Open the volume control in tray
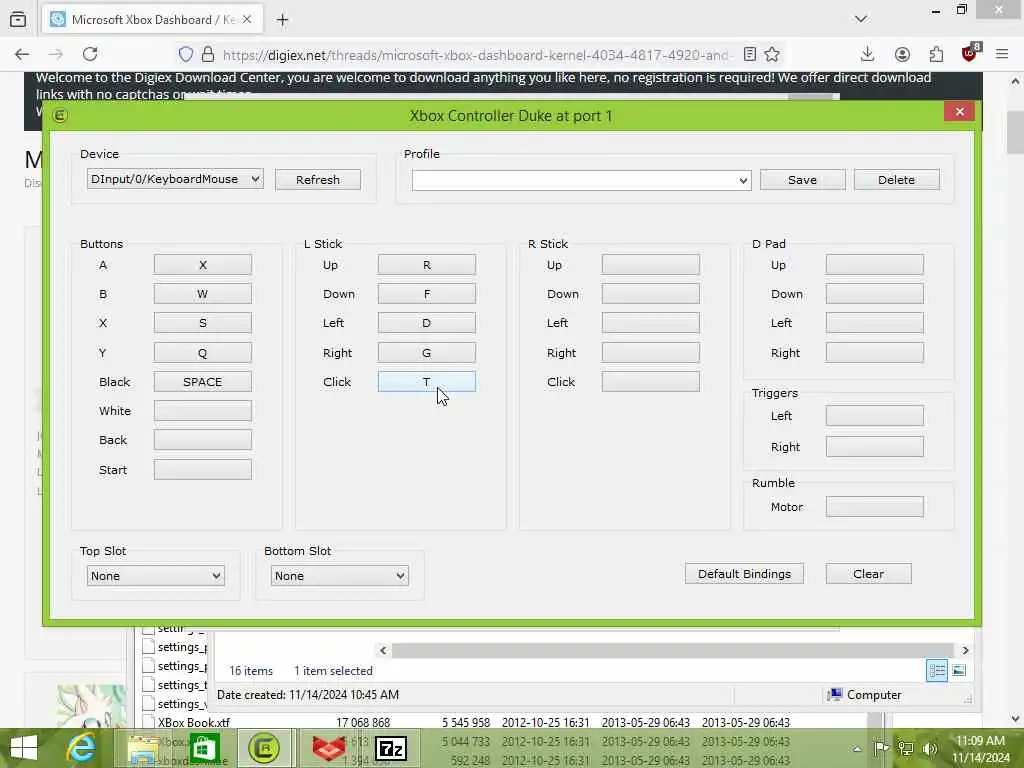Image resolution: width=1024 pixels, height=768 pixels. point(930,748)
